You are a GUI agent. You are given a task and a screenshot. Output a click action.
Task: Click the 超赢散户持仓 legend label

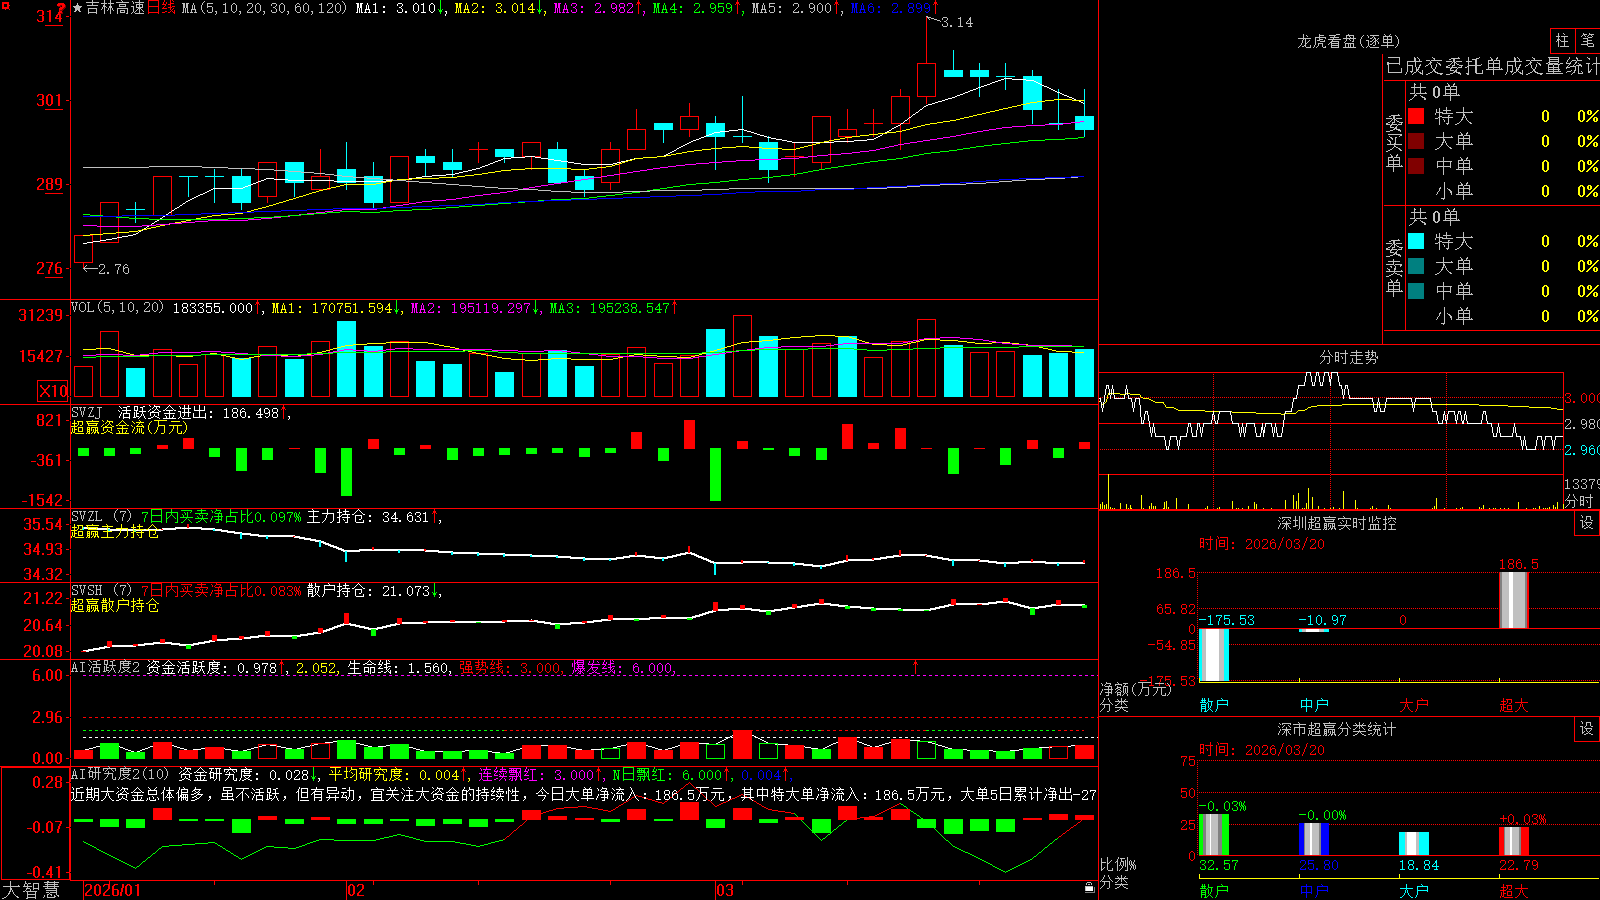(x=115, y=605)
